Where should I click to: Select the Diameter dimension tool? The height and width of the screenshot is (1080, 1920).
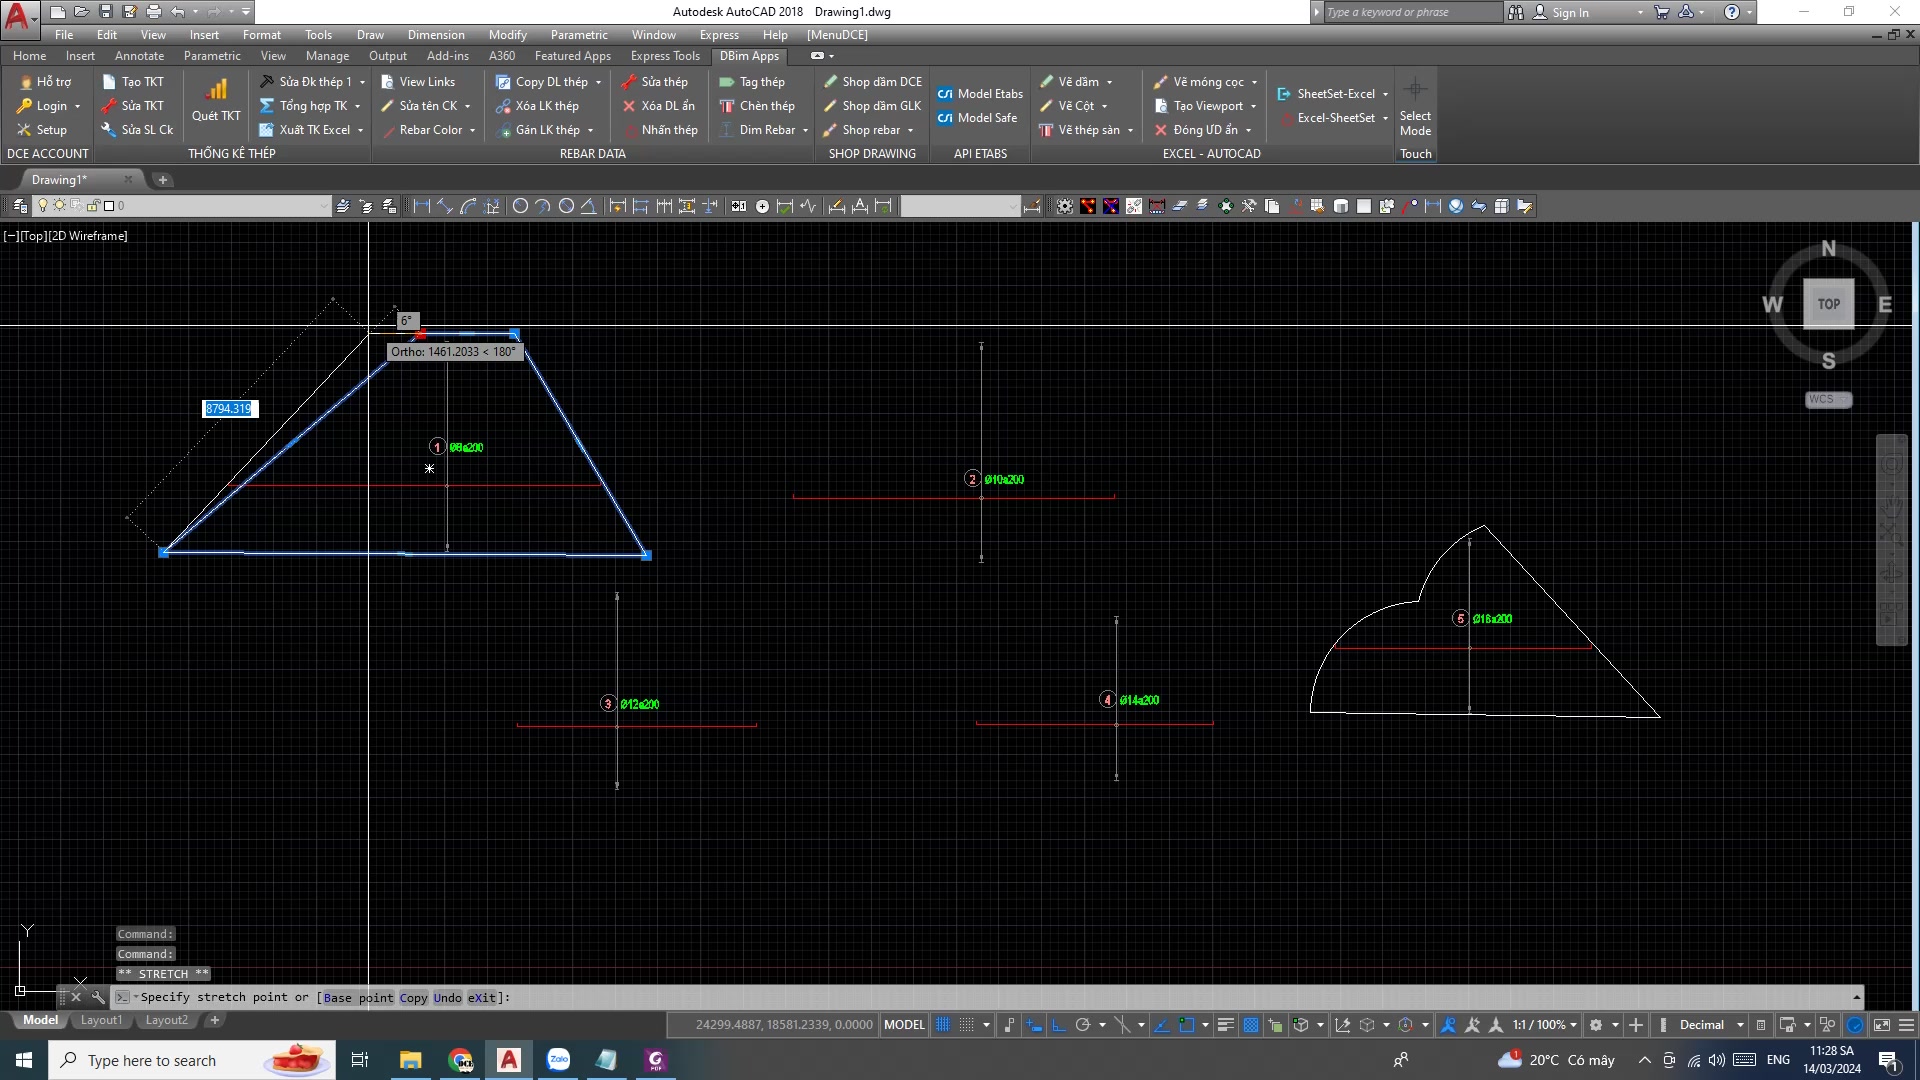[x=567, y=206]
